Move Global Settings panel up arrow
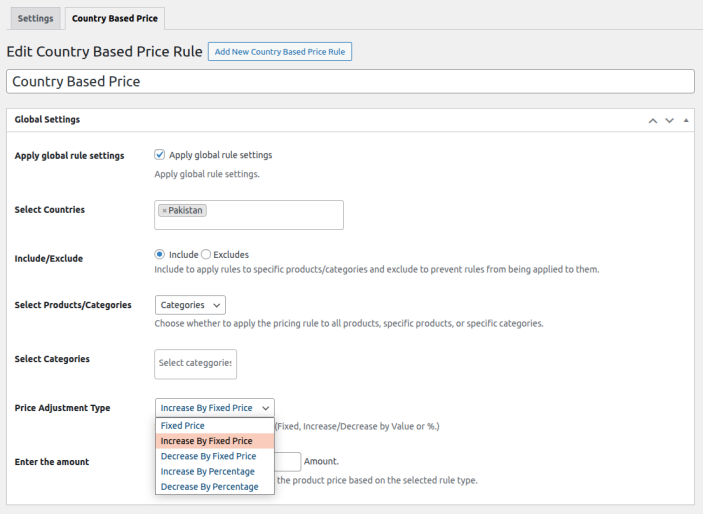Screen dimensions: 703x514 click(x=653, y=120)
